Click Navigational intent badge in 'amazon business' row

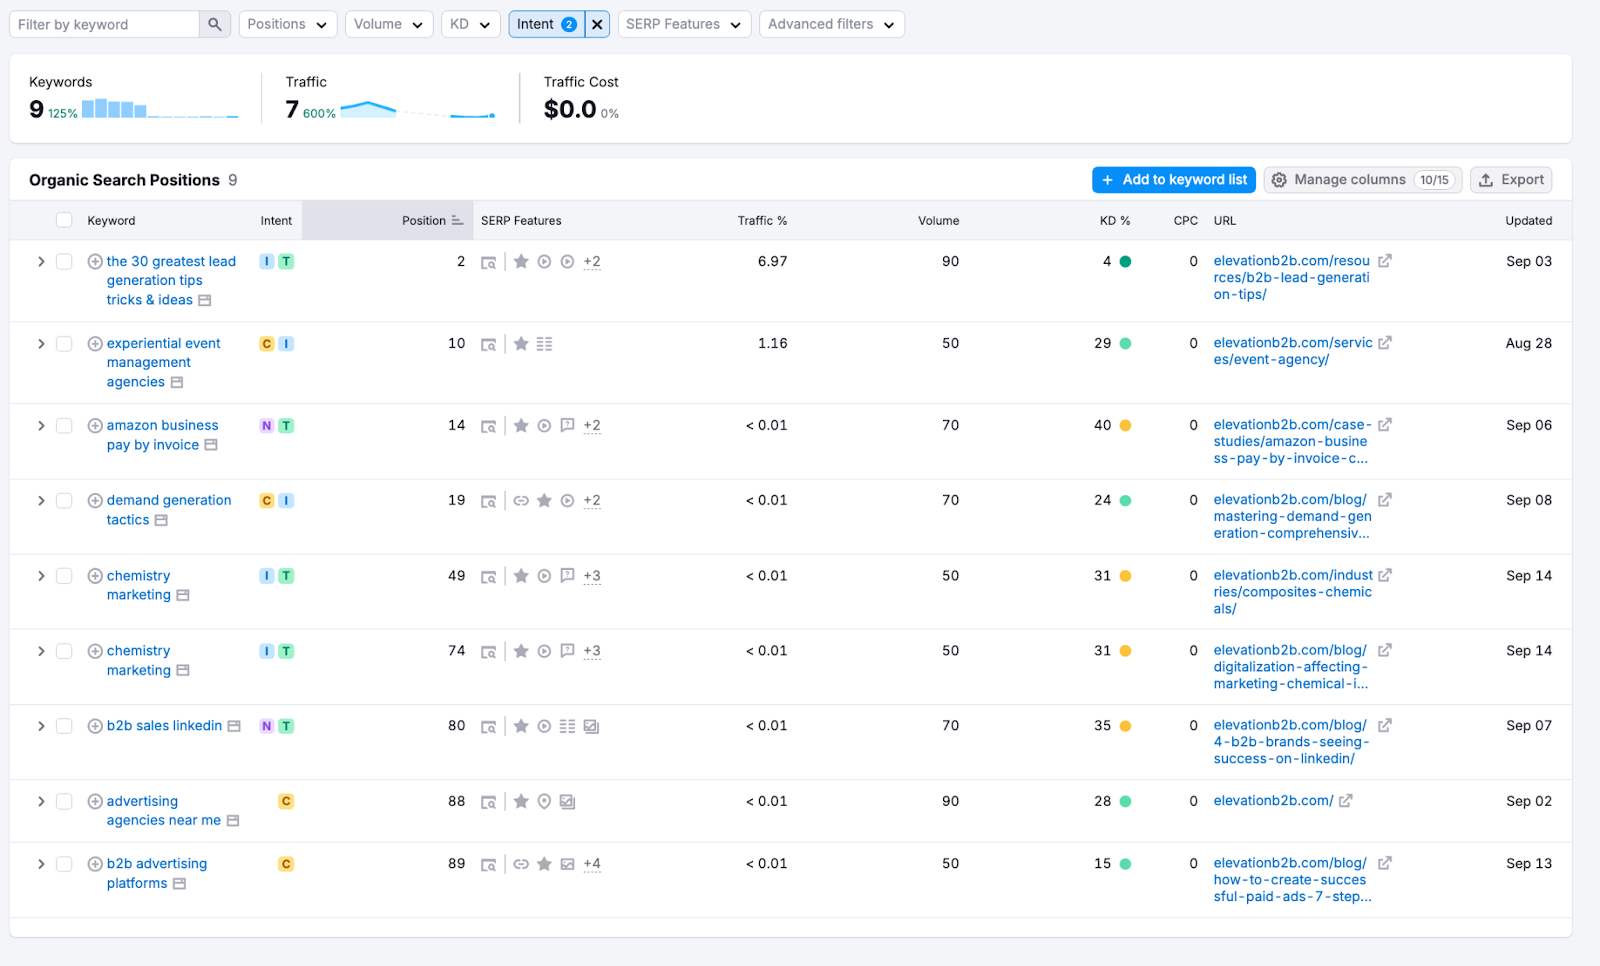coord(267,426)
